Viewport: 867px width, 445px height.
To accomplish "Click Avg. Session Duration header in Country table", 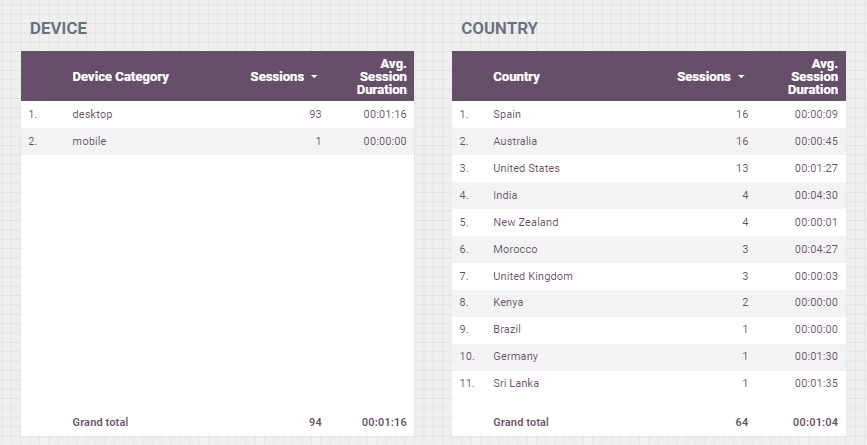I will [813, 77].
